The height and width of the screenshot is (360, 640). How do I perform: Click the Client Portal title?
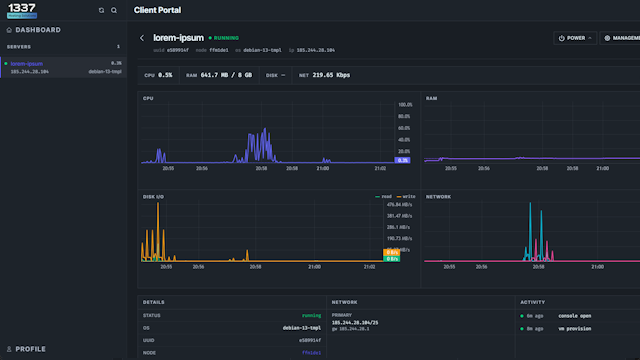[x=157, y=10]
